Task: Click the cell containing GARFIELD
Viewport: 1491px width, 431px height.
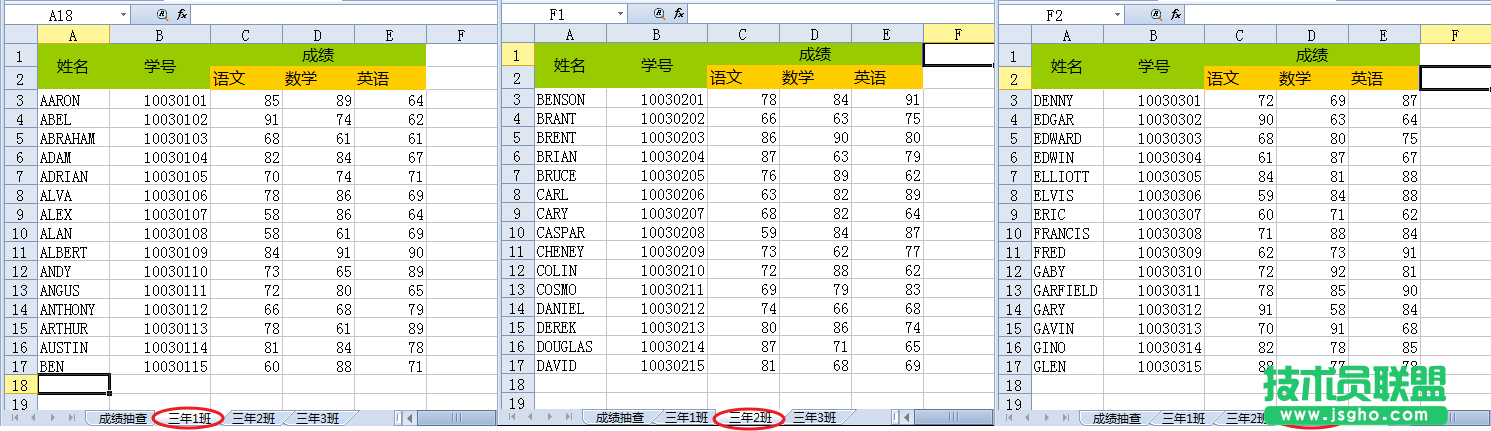Action: click(x=1067, y=290)
